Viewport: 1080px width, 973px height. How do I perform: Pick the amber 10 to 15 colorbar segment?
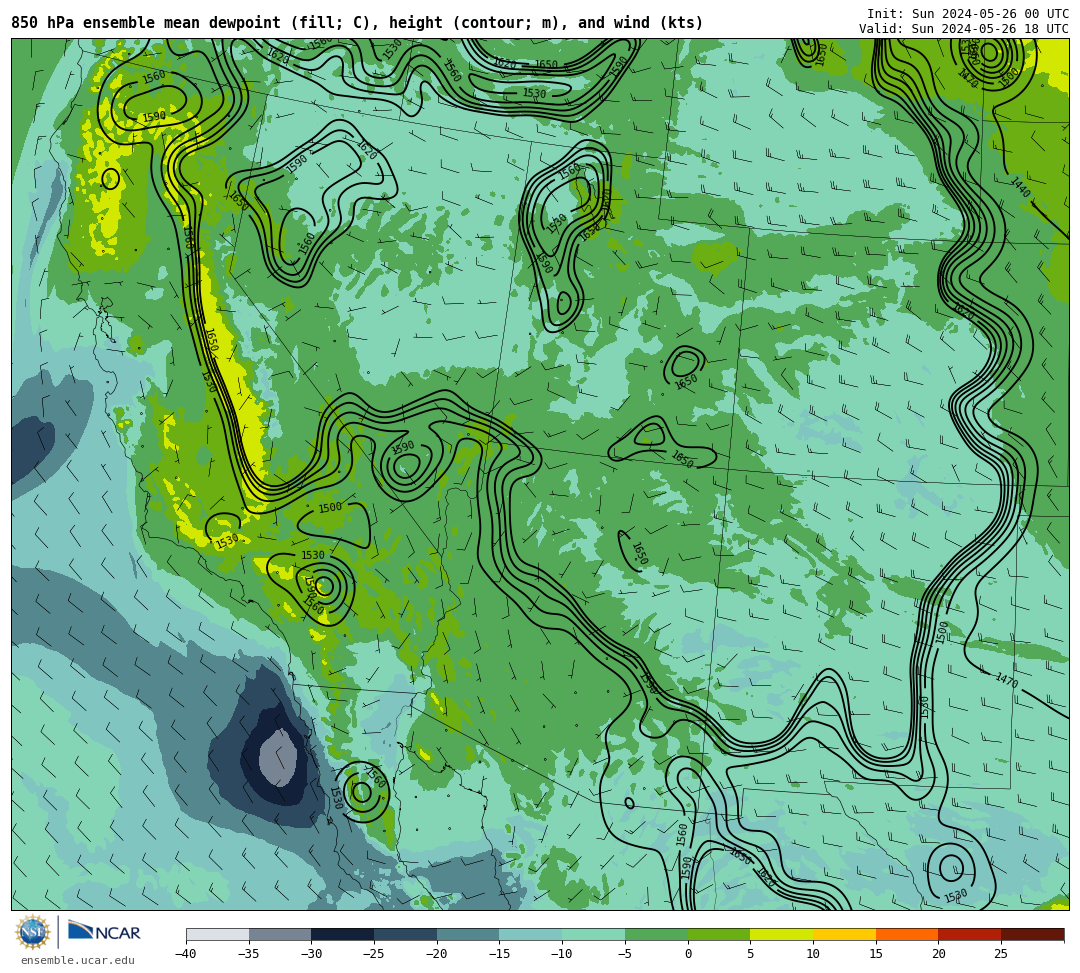(x=844, y=934)
